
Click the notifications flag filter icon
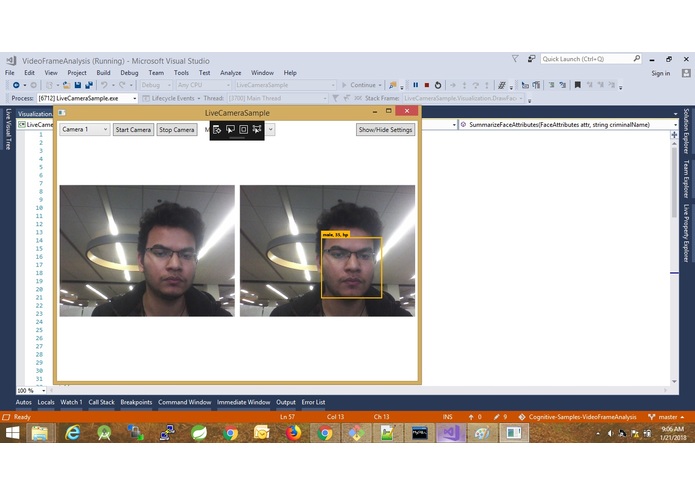(x=515, y=59)
